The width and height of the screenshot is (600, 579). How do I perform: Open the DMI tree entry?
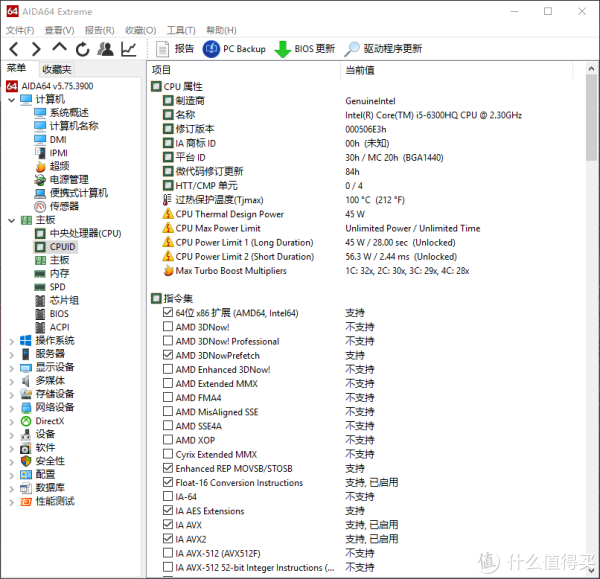pos(58,140)
